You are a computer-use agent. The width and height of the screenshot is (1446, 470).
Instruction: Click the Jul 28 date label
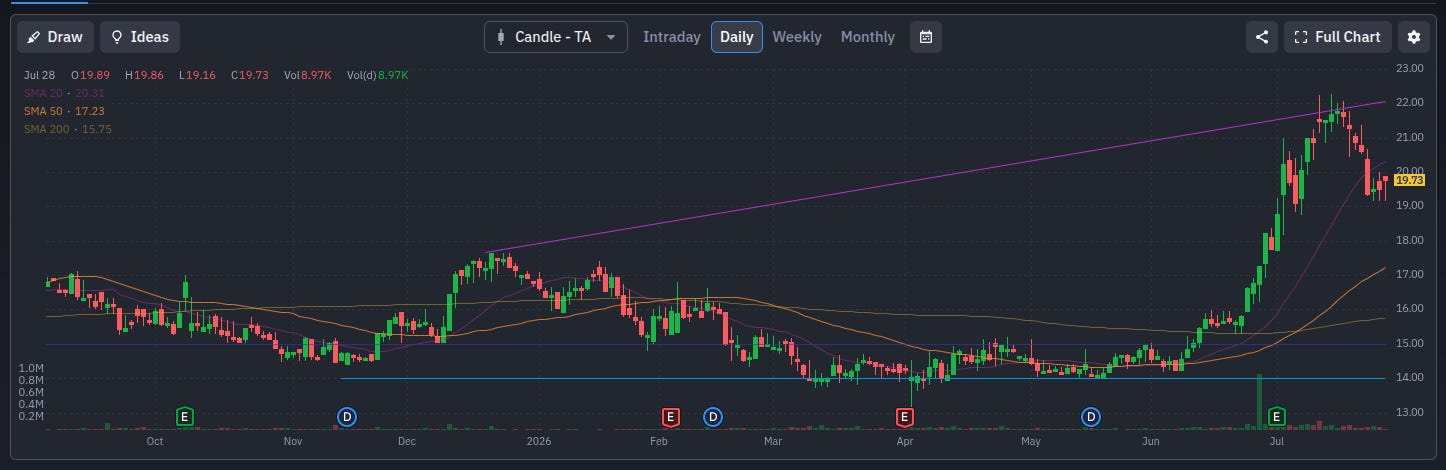pos(37,75)
